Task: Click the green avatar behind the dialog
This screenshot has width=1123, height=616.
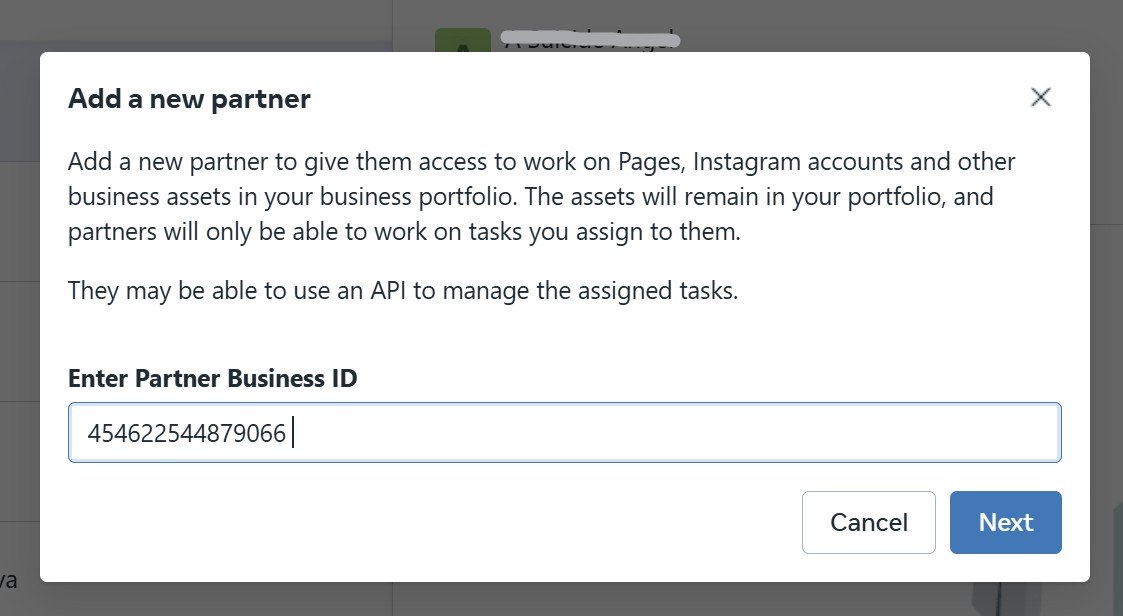Action: 462,40
